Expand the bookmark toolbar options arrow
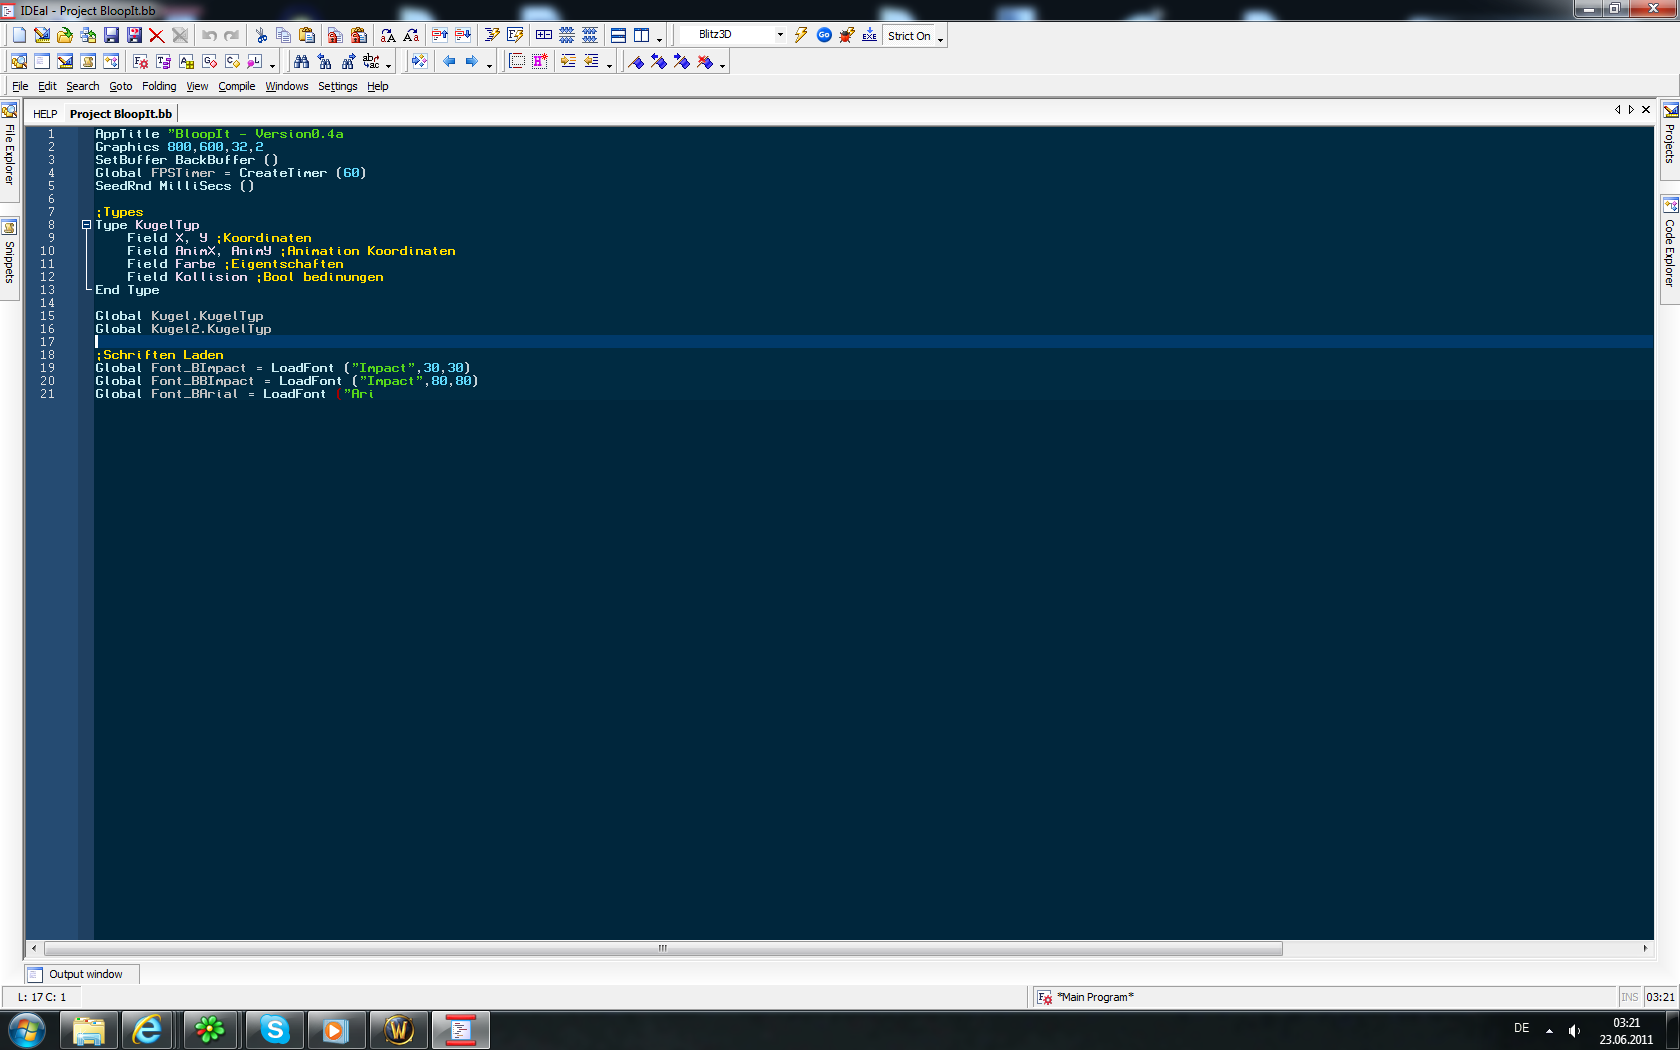Image resolution: width=1680 pixels, height=1050 pixels. point(722,66)
